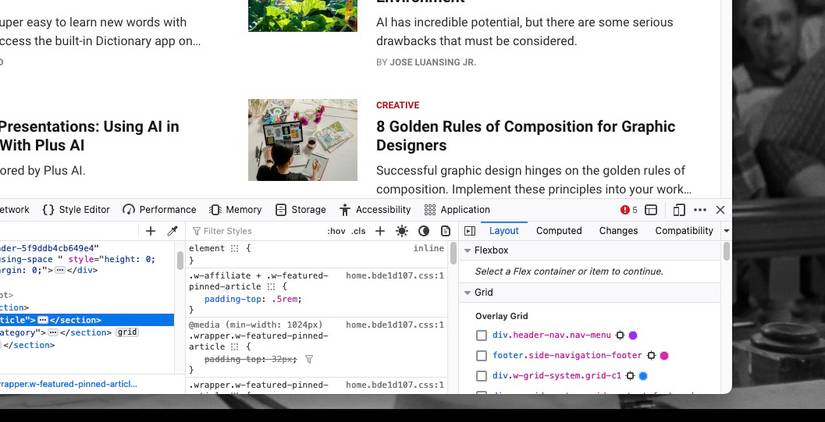Enable overlay for div.w-grid-system.grid-c1

click(x=481, y=376)
